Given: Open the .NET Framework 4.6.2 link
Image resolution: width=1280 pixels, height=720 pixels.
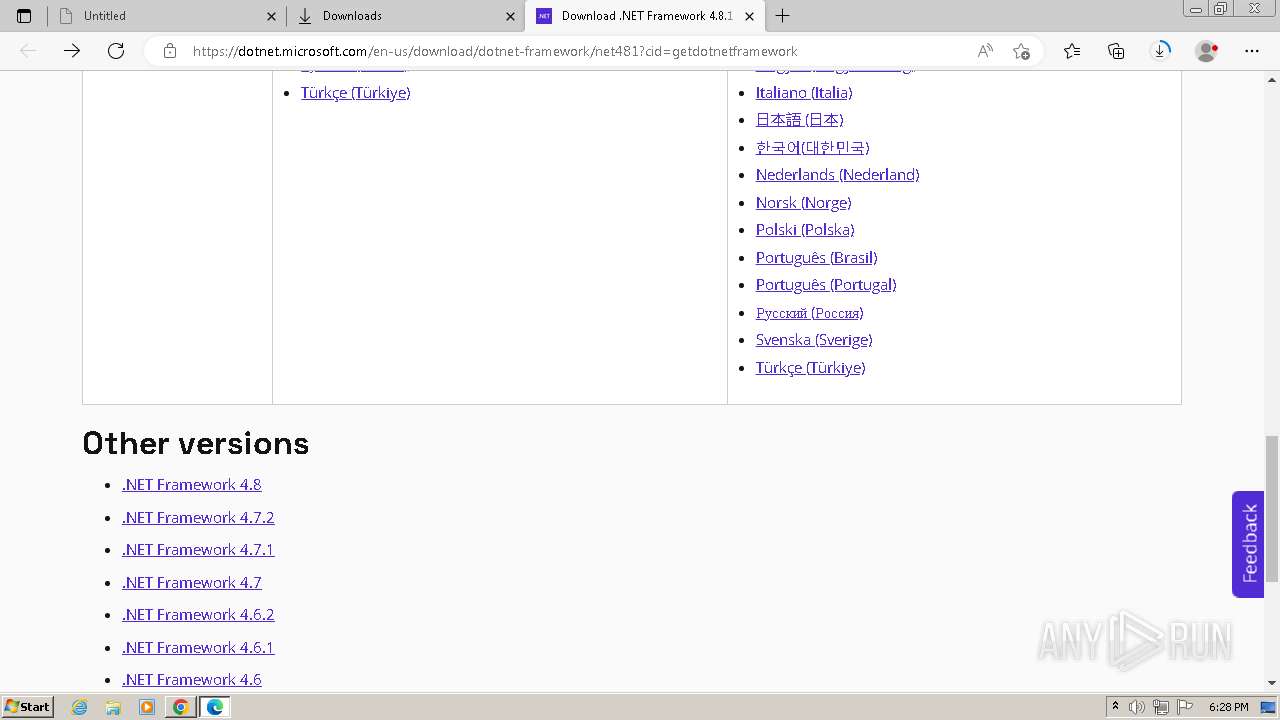Looking at the screenshot, I should tap(198, 615).
